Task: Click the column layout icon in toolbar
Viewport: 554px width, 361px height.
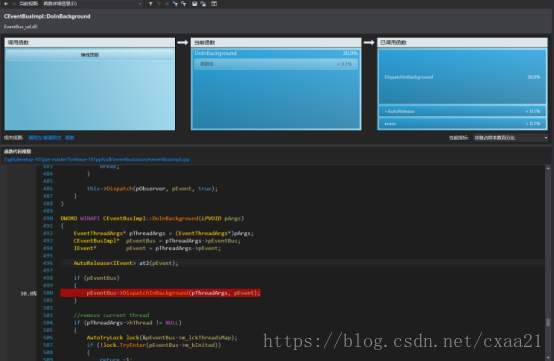Action: (214, 4)
